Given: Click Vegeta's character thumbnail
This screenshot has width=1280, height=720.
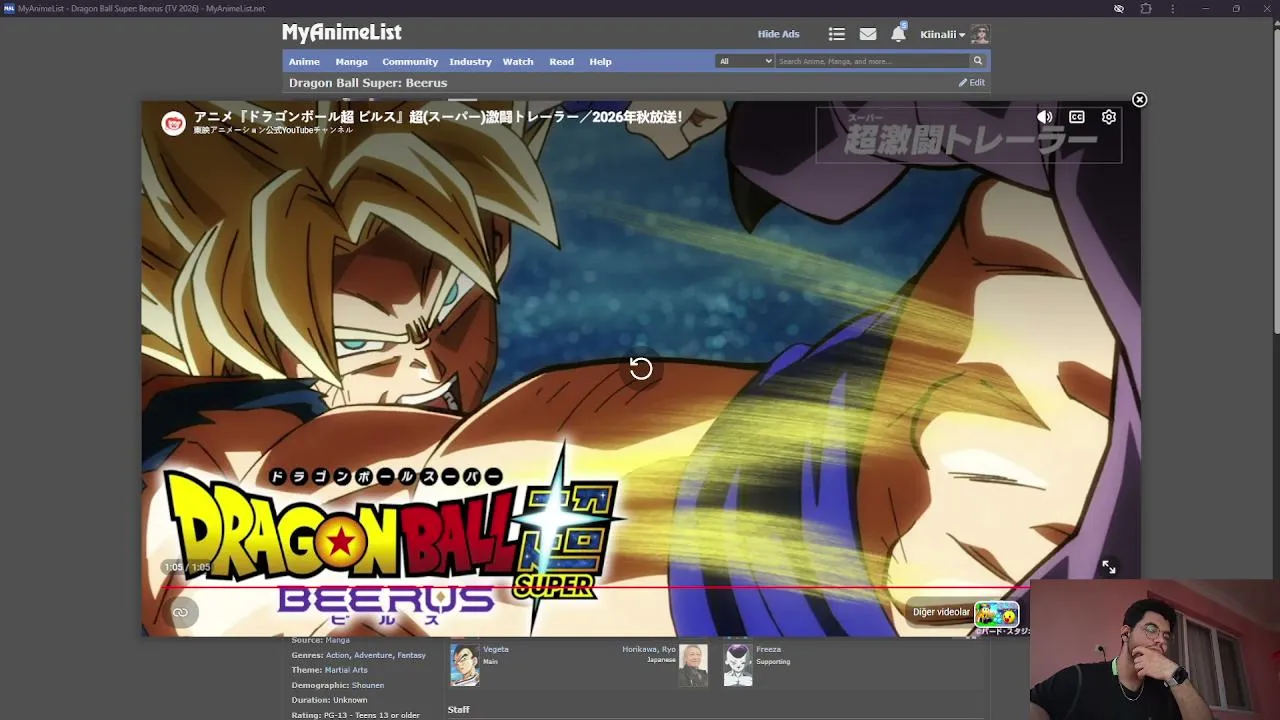Looking at the screenshot, I should click(x=464, y=664).
